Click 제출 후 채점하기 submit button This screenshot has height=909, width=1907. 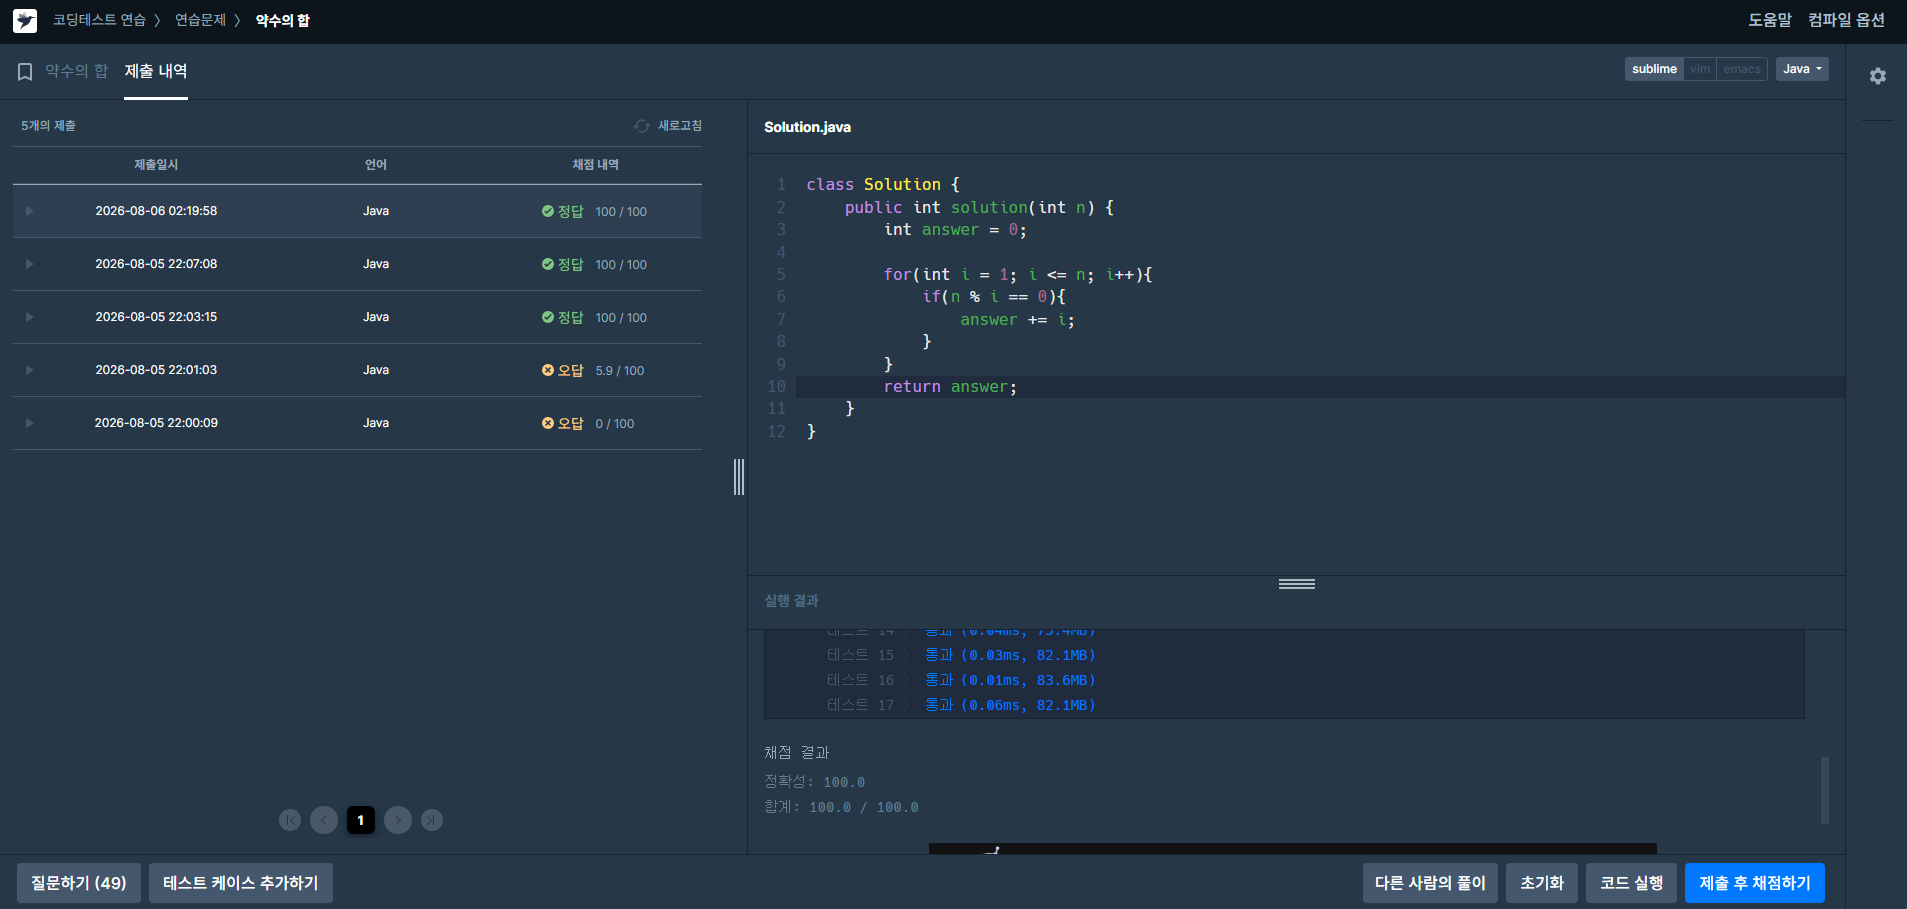point(1755,883)
